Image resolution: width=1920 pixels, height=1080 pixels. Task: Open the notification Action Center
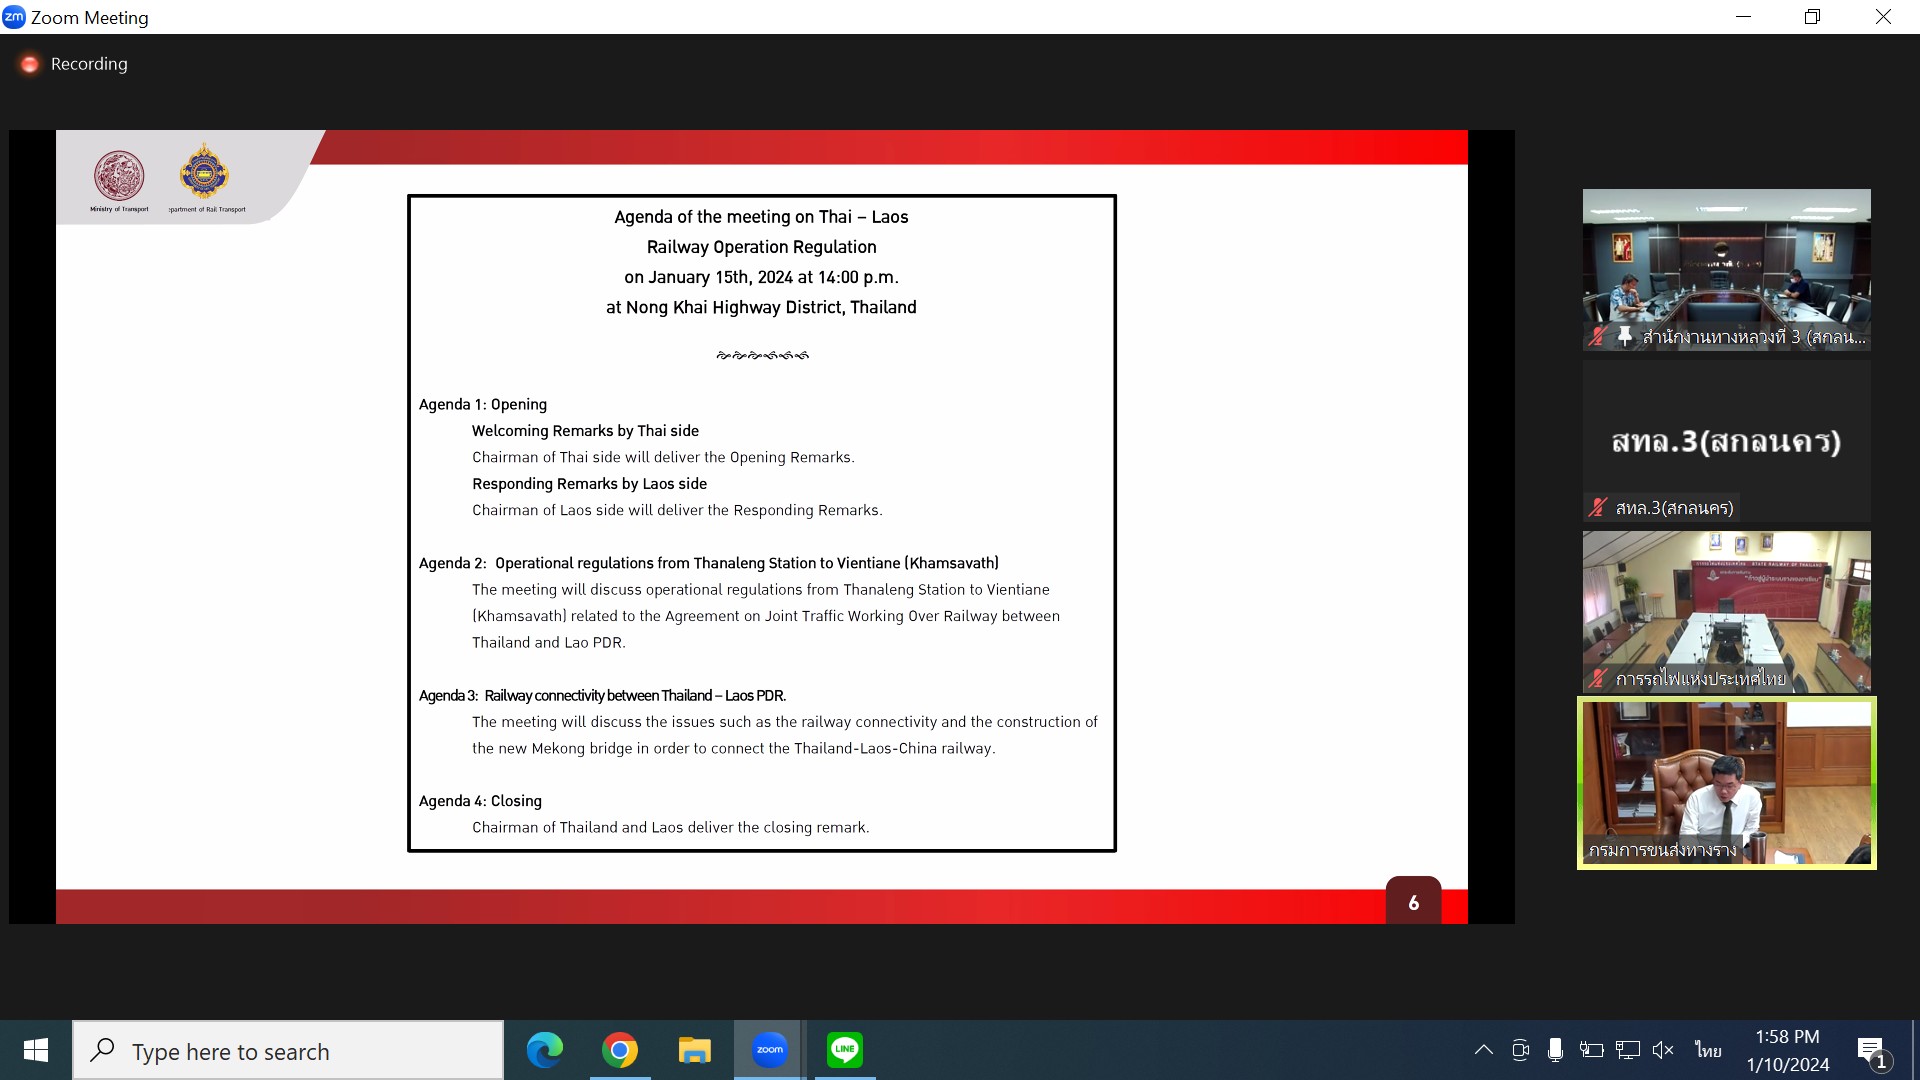[x=1872, y=1051]
